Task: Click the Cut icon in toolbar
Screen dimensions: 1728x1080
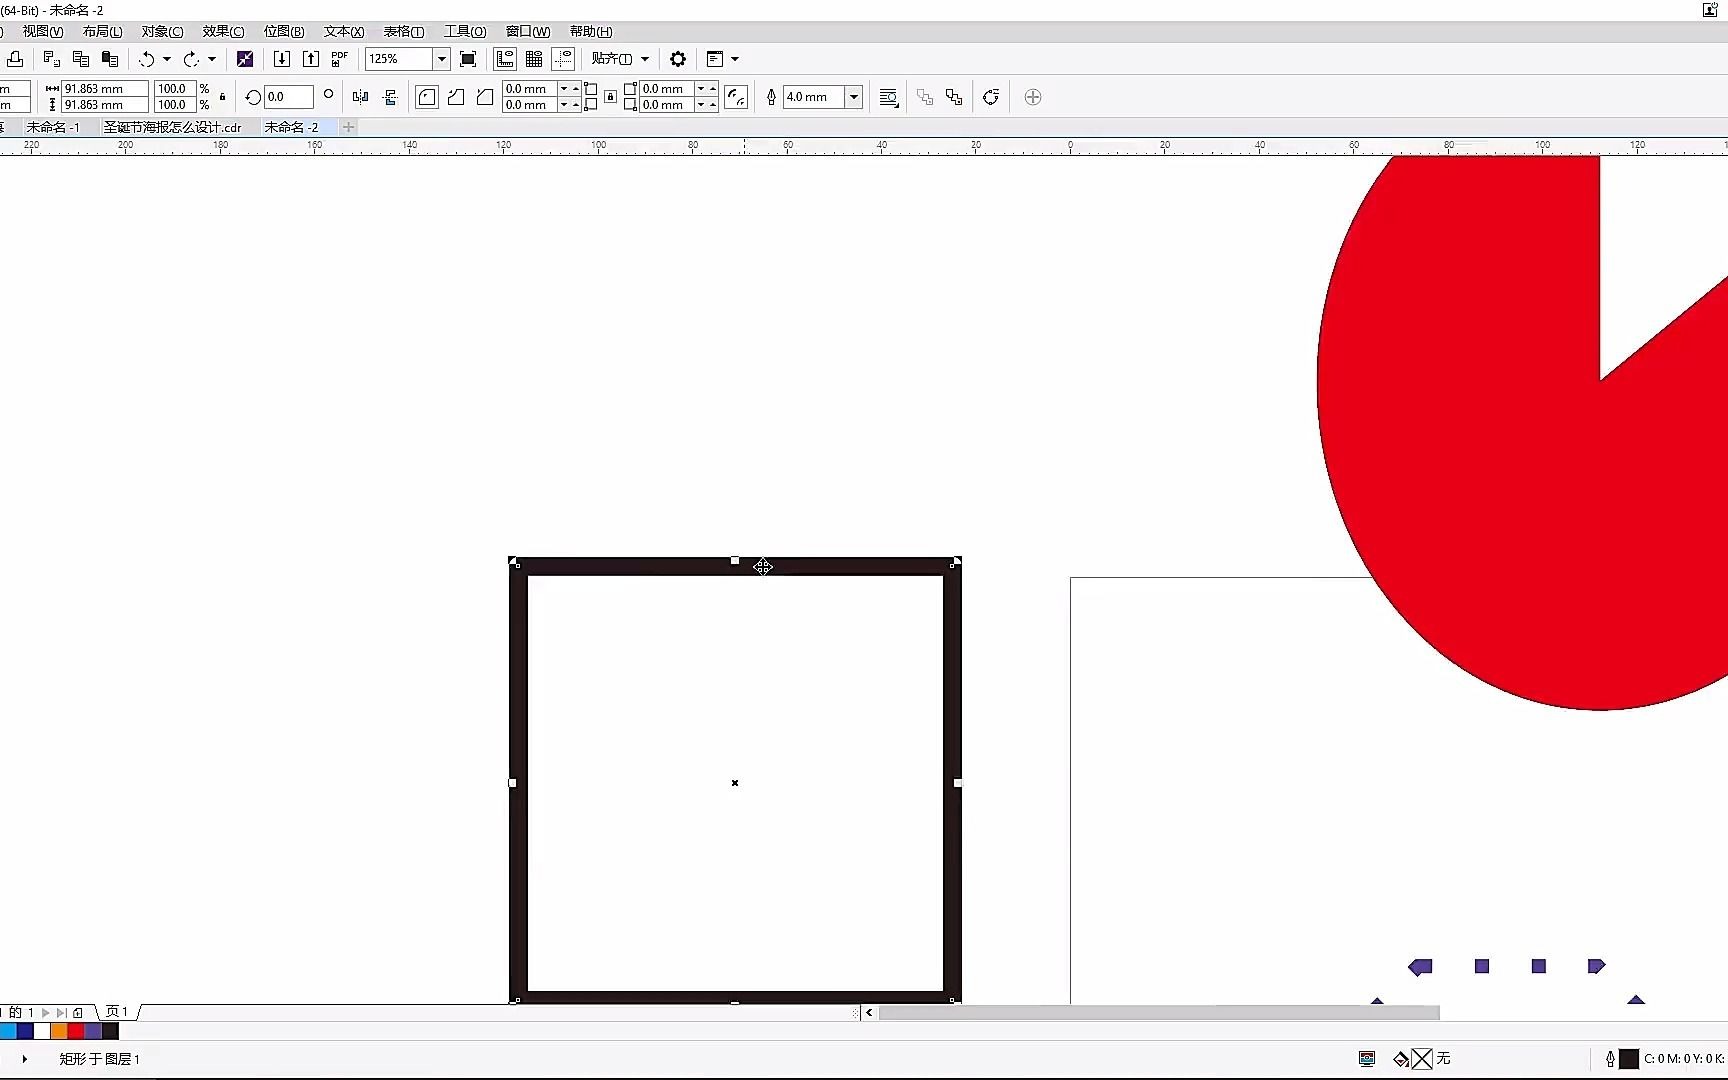Action: 52,59
